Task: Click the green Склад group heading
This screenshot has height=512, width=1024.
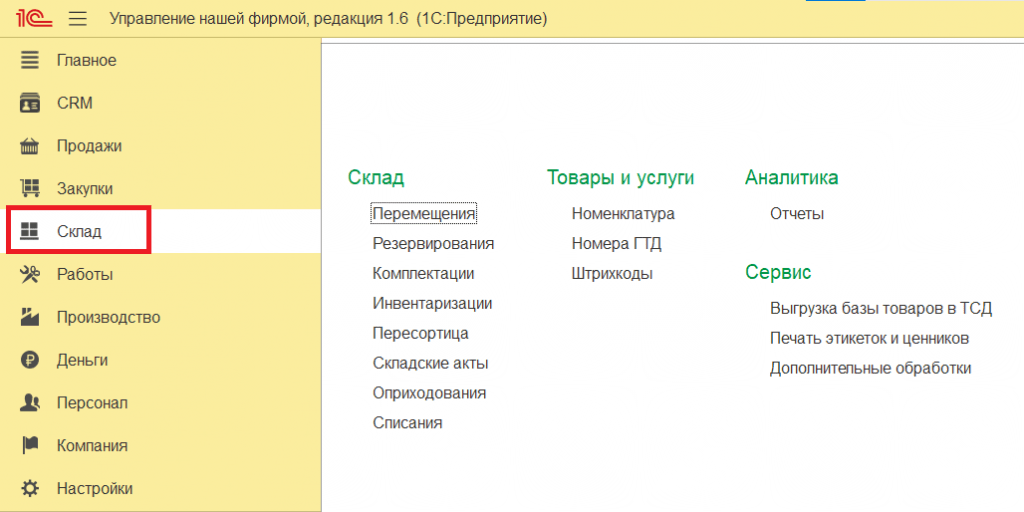Action: [x=376, y=178]
